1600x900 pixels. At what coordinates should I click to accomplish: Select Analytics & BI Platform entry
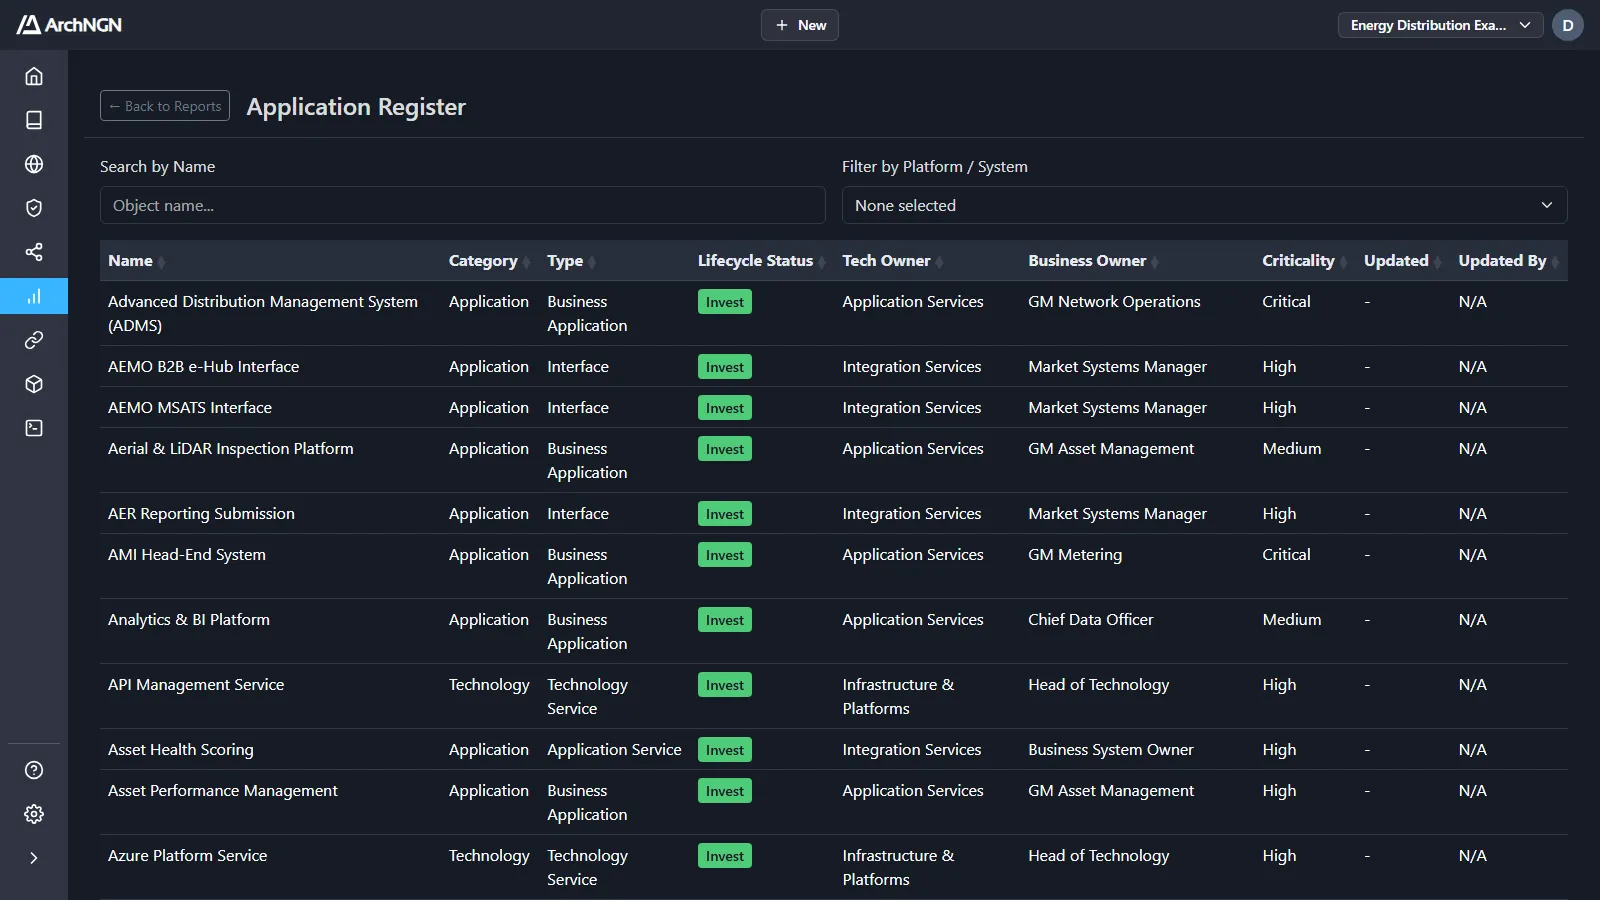pos(189,620)
